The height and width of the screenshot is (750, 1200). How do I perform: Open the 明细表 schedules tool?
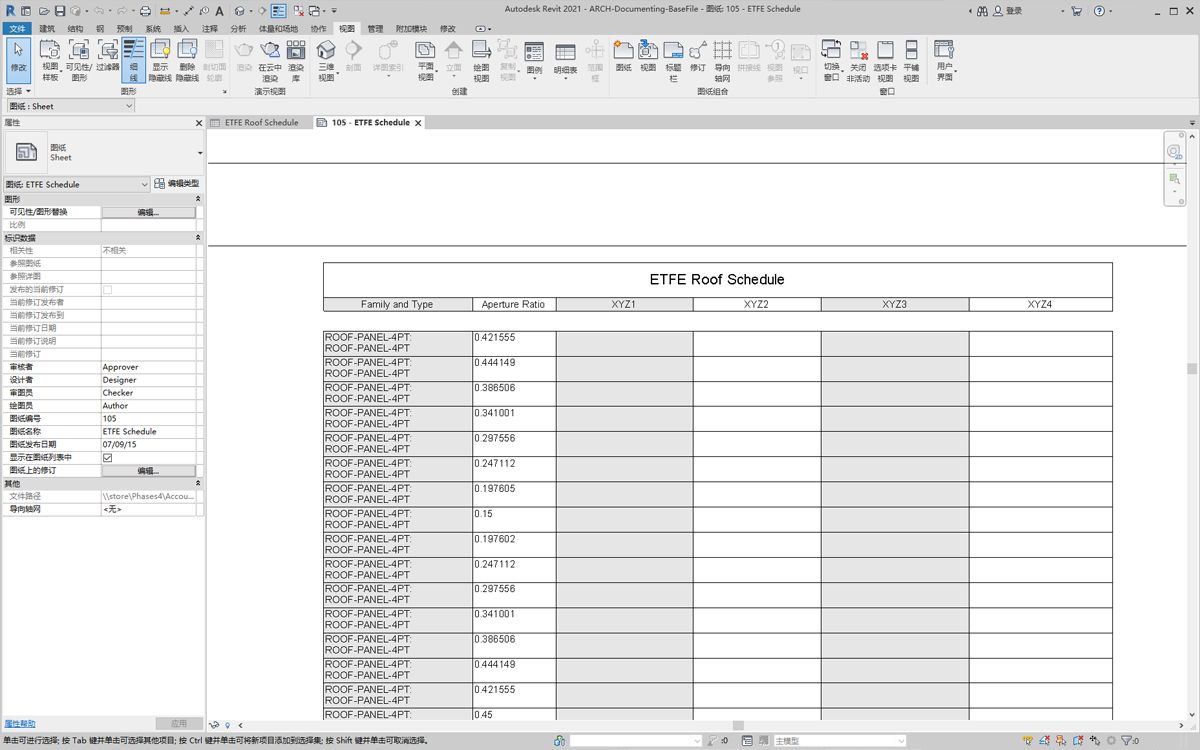pyautogui.click(x=565, y=58)
